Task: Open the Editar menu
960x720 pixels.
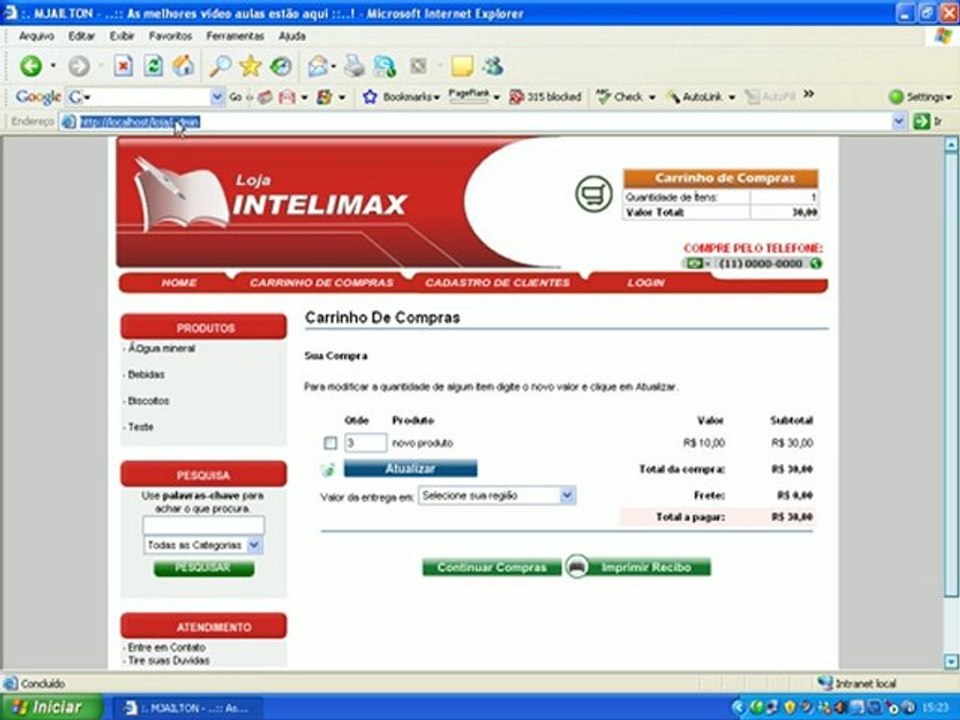Action: click(x=81, y=36)
